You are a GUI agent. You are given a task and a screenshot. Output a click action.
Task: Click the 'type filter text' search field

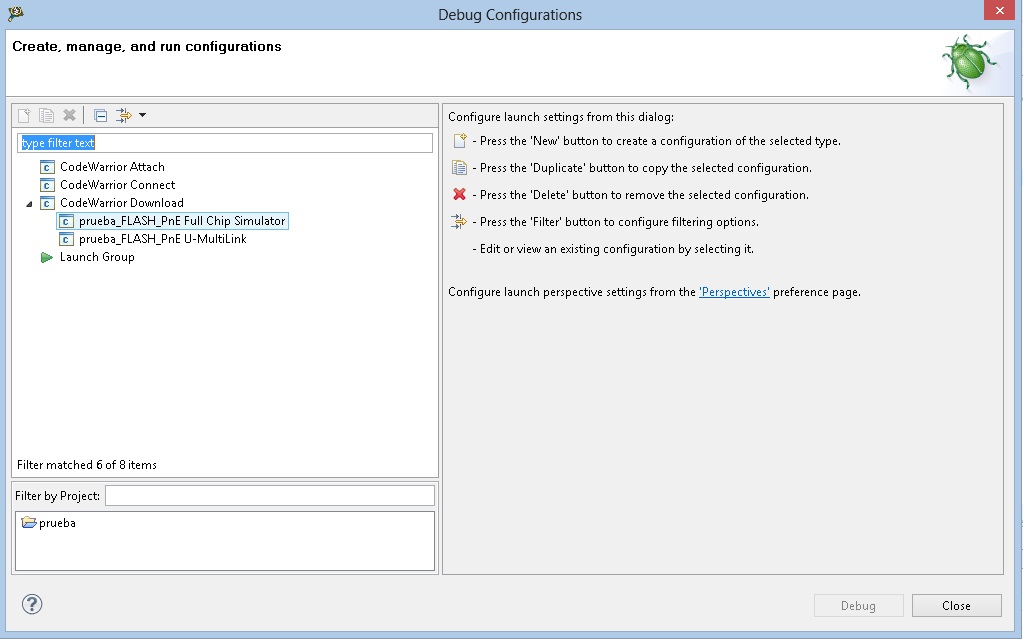pos(225,143)
